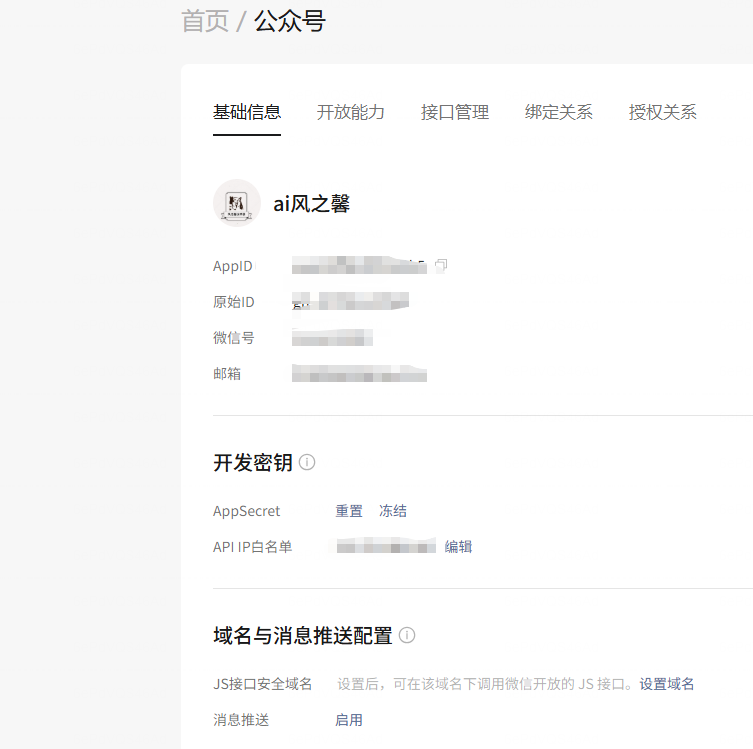Click the 消息推送 label
Screen dimensions: 753x749
point(241,720)
